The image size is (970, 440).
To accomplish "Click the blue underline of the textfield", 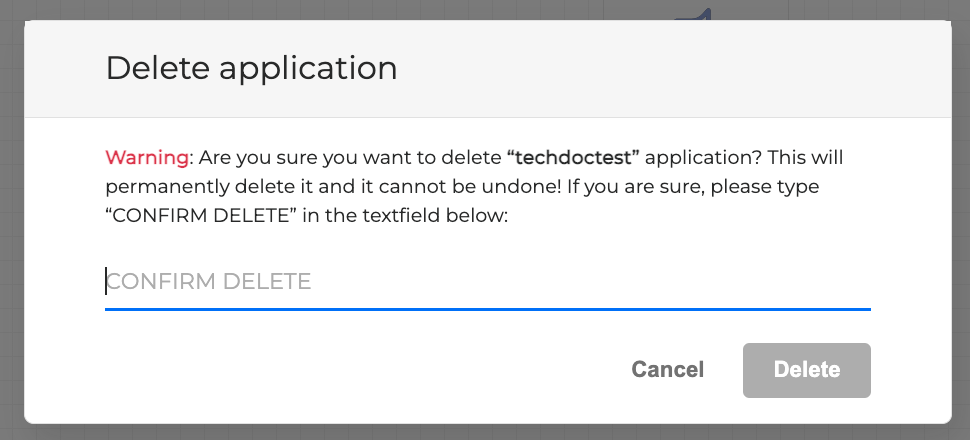I will click(x=487, y=308).
